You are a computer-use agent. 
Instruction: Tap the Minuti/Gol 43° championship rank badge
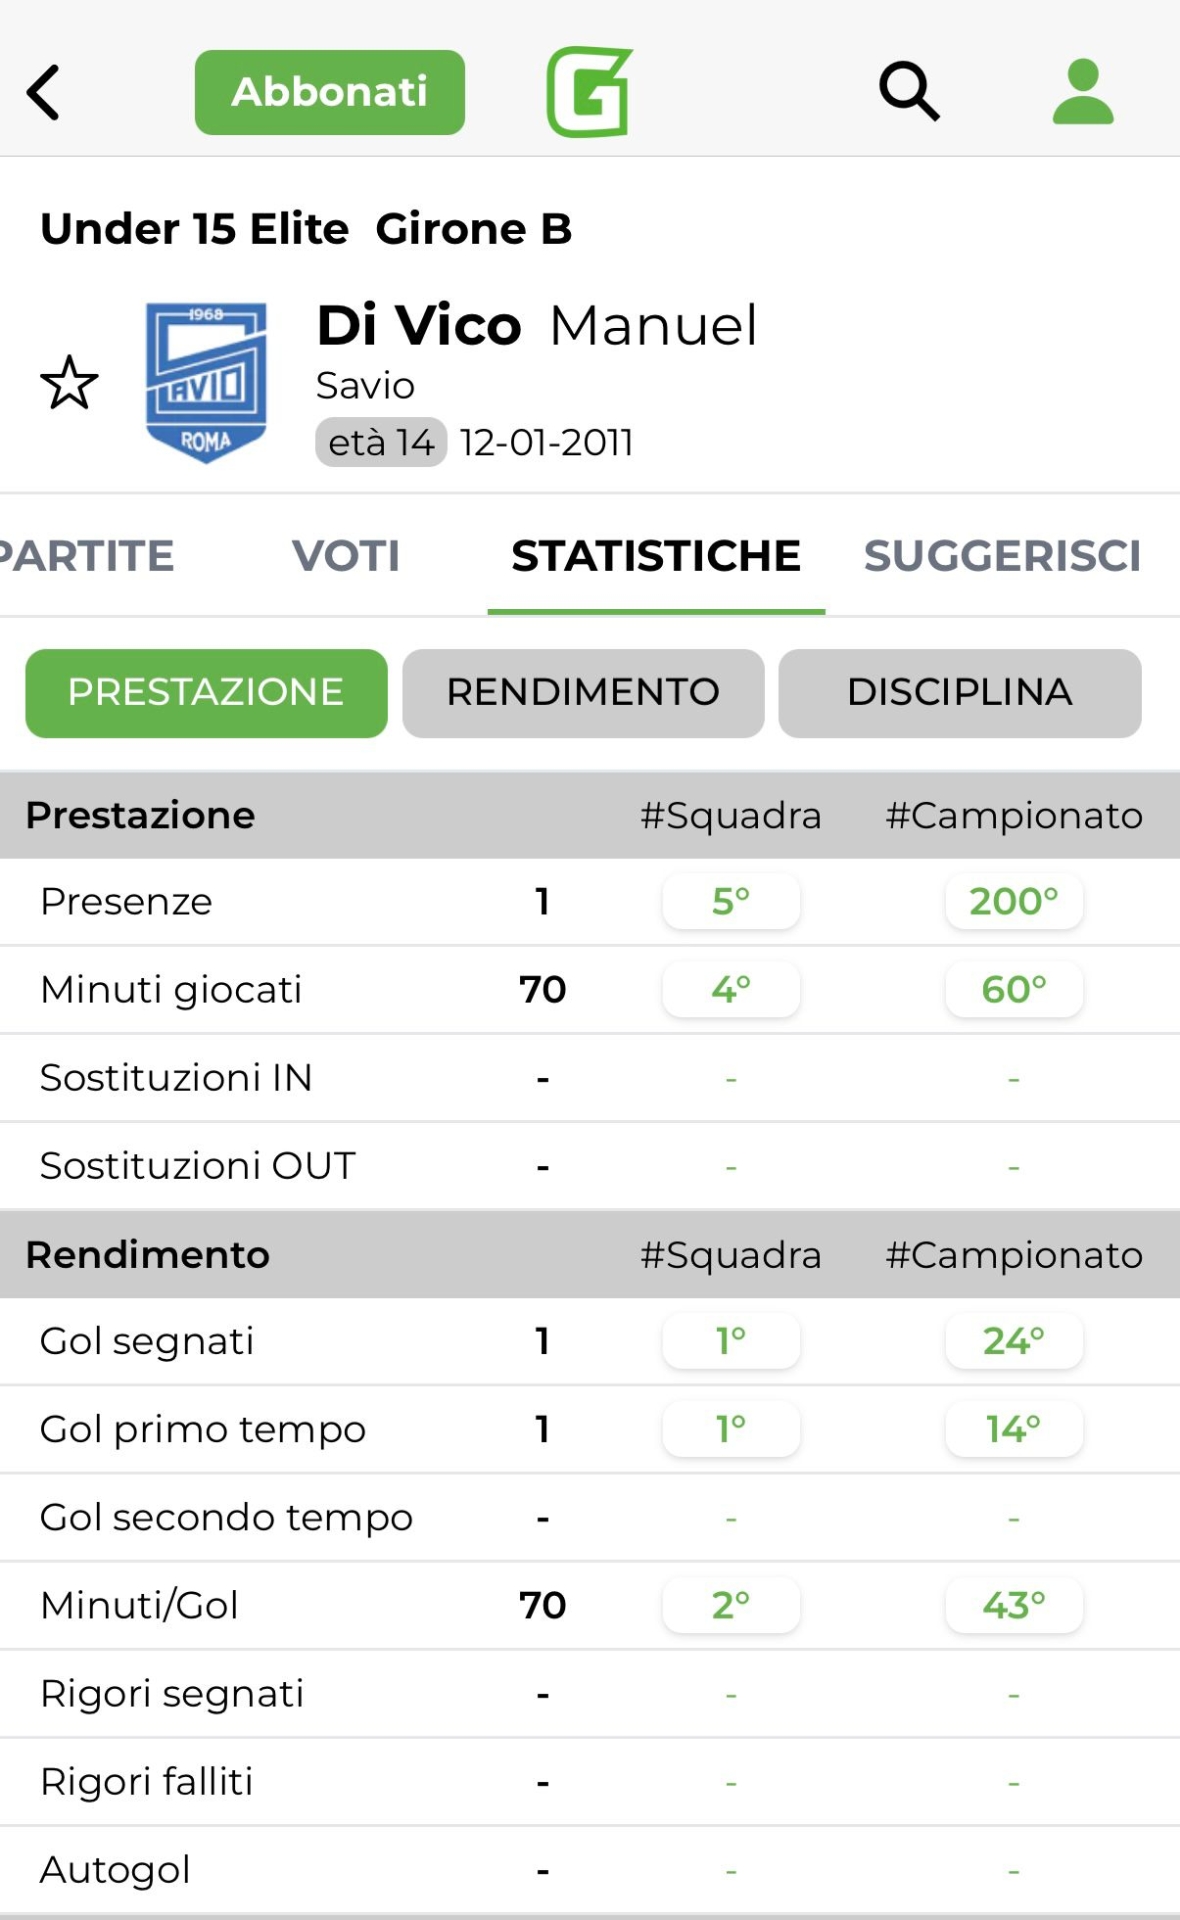pos(1013,1605)
